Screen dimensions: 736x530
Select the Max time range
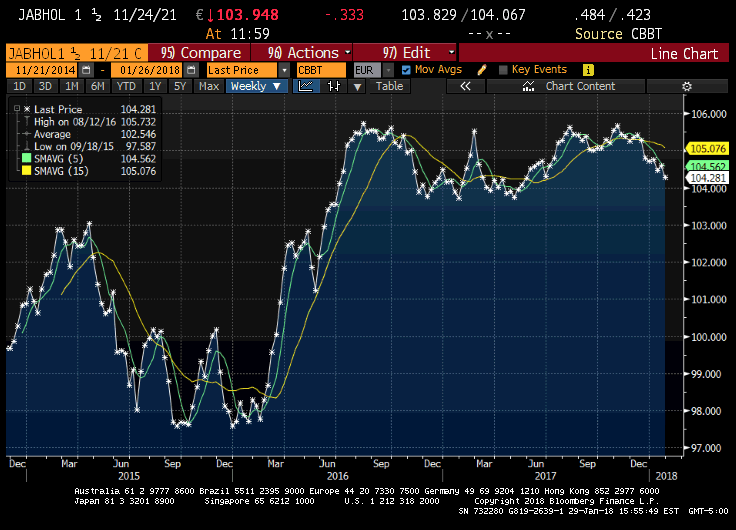[208, 86]
